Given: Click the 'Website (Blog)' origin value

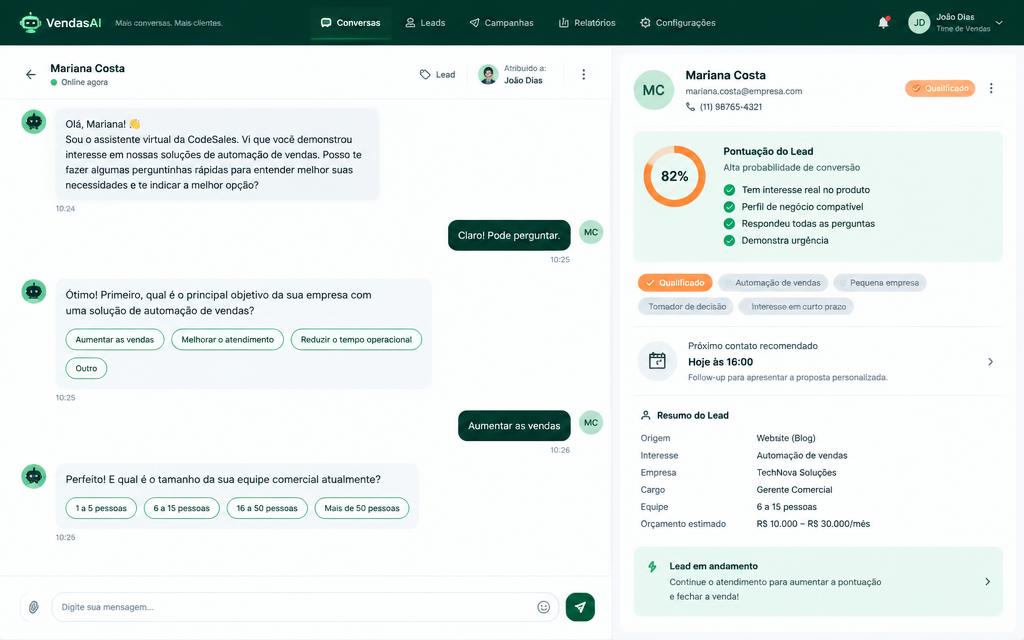Looking at the screenshot, I should tap(786, 438).
